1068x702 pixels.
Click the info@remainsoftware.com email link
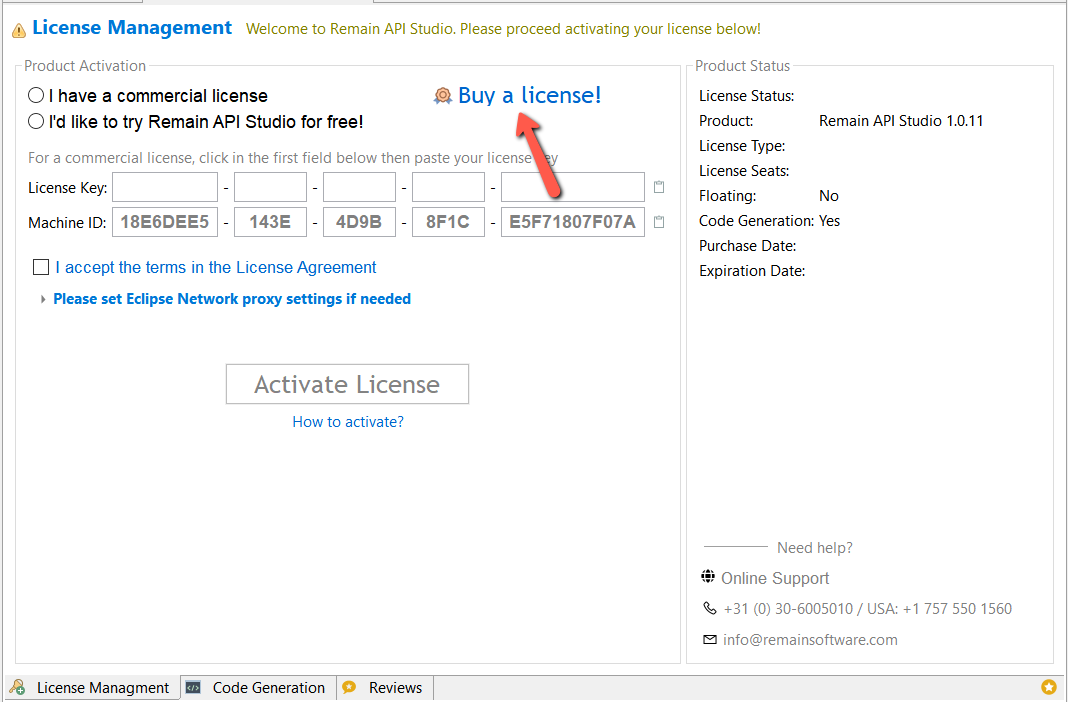pos(810,640)
